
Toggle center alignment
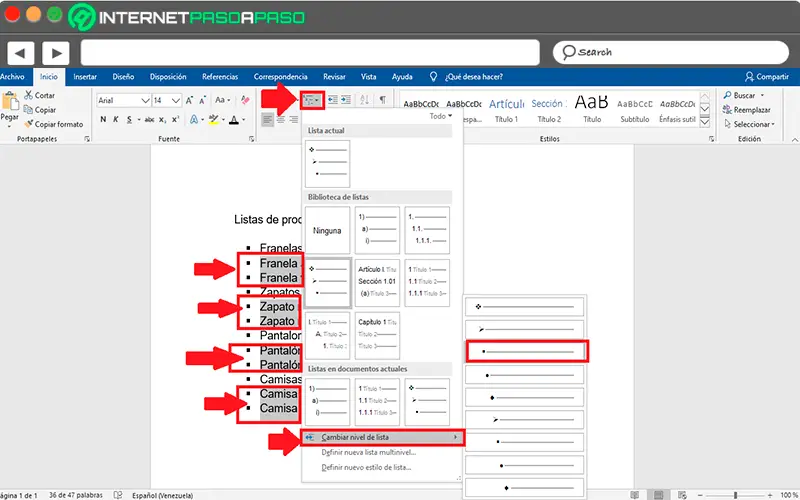(281, 120)
